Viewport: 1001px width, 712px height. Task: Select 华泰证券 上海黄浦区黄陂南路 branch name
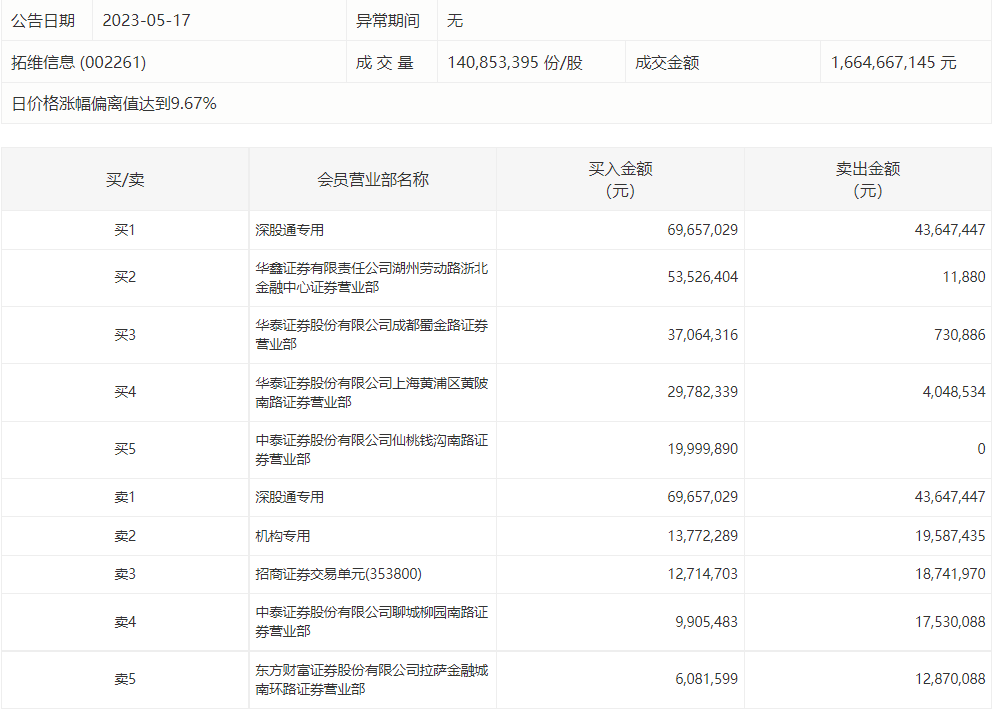372,393
